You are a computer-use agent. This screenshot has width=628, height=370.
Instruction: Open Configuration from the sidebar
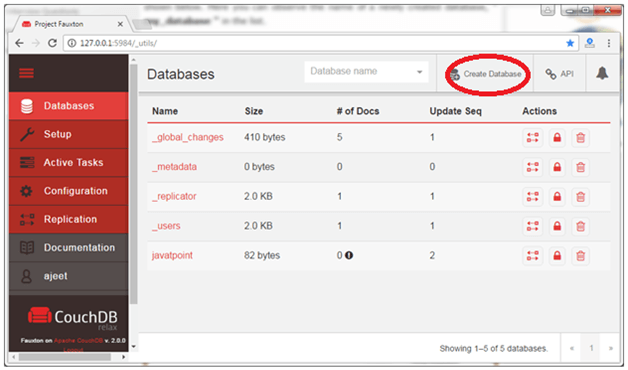[68, 191]
